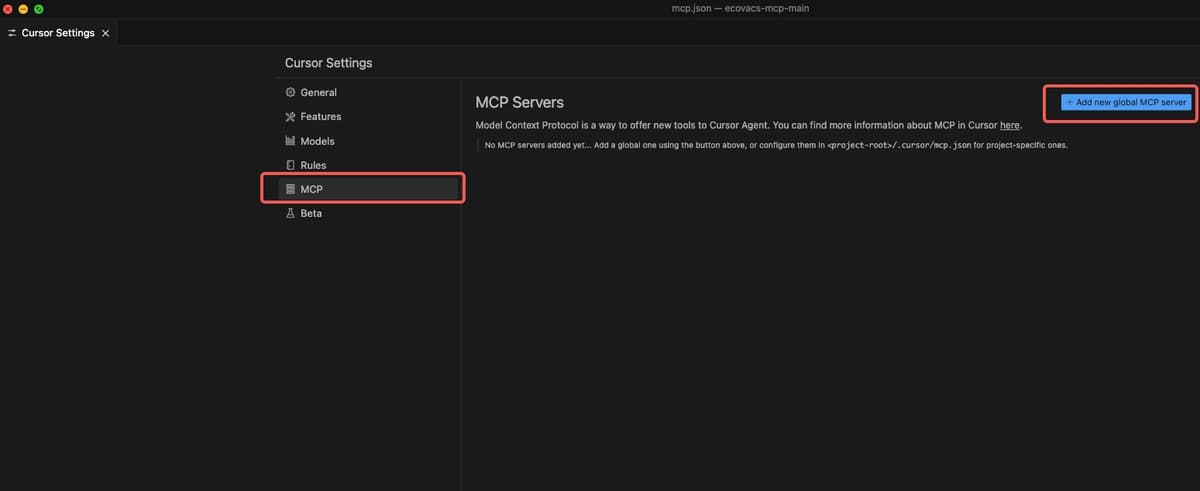1200x491 pixels.
Task: Click the book icon beside Rules
Action: point(291,165)
